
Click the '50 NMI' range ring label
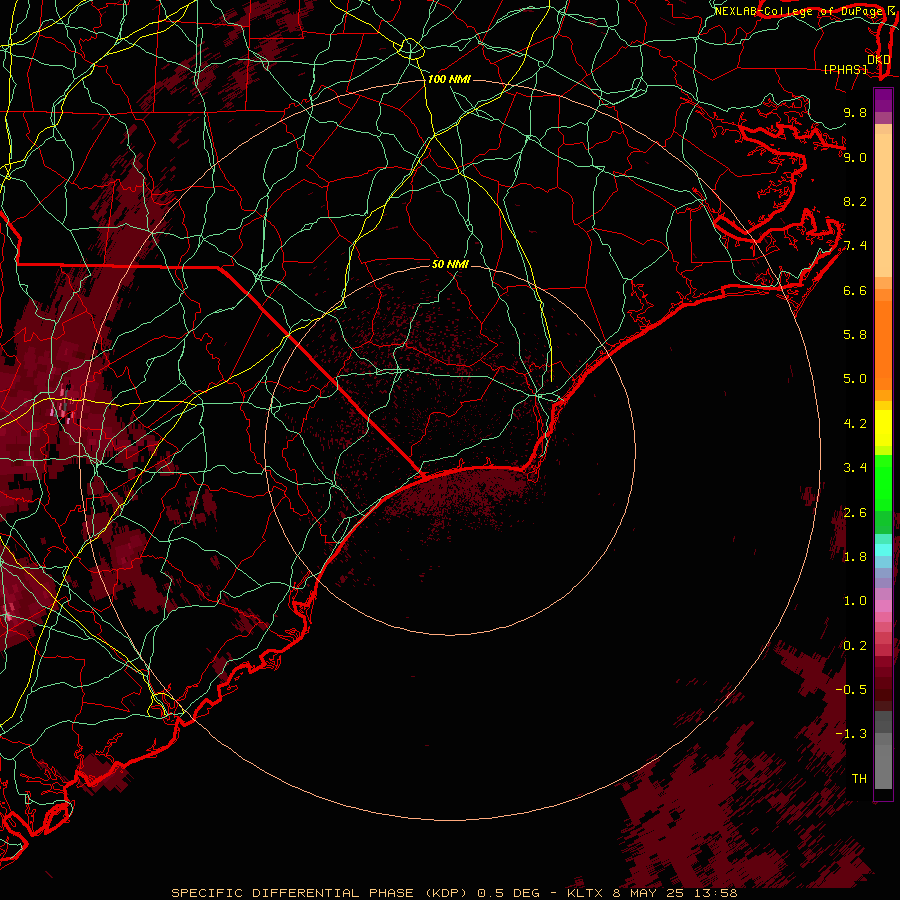450,264
